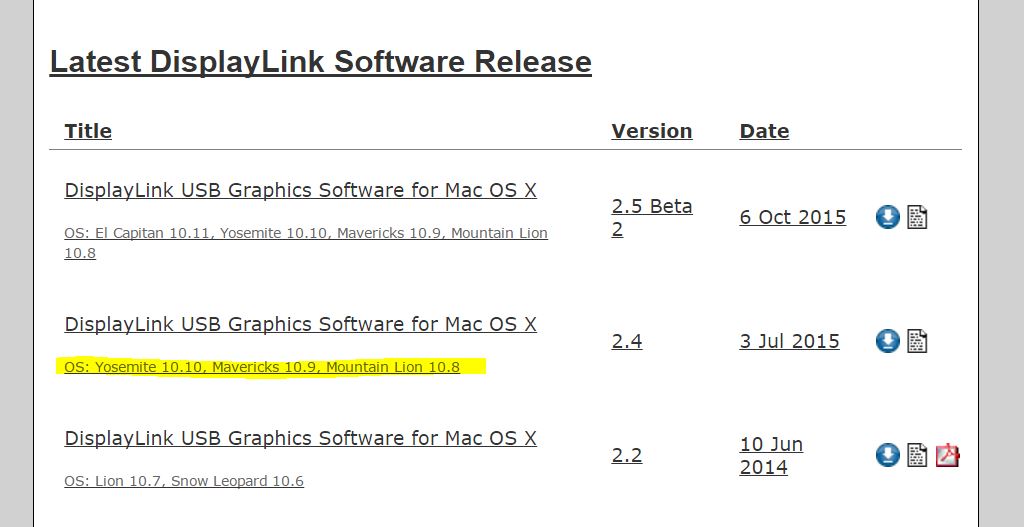
Task: Click the 3 Jul 2015 date link
Action: [790, 341]
